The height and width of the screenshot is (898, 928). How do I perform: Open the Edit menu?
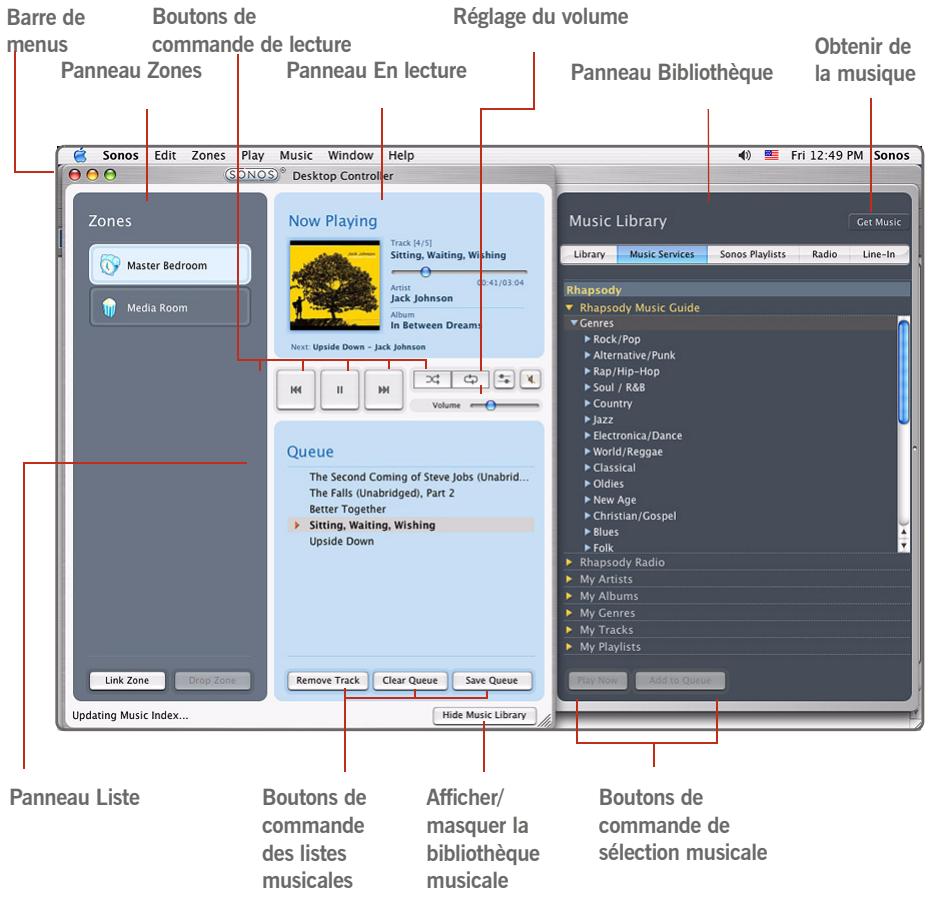[x=165, y=155]
